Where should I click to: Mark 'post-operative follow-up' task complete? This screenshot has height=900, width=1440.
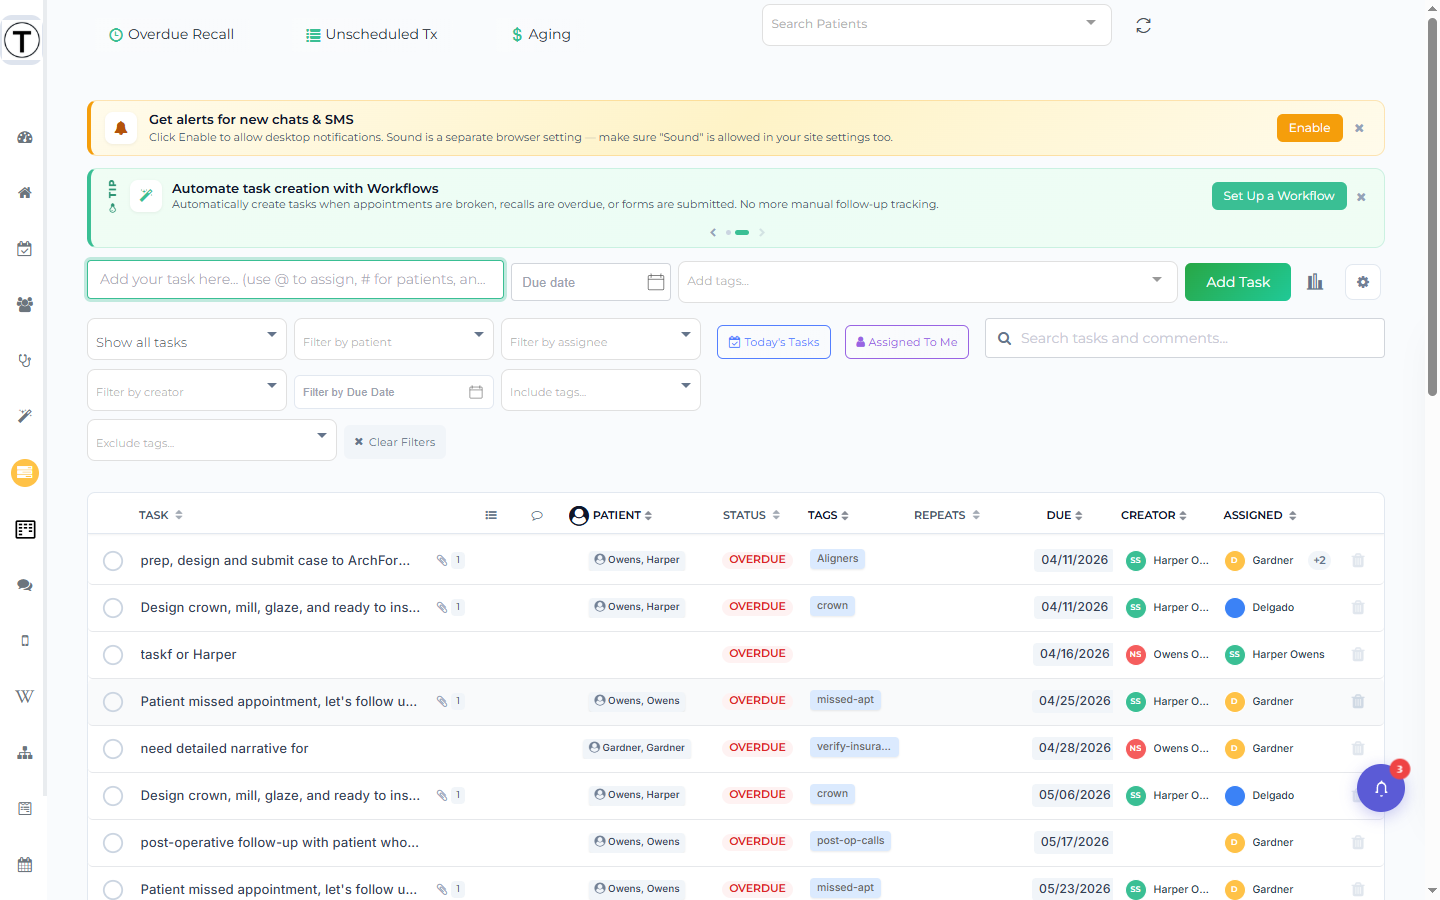(x=113, y=843)
